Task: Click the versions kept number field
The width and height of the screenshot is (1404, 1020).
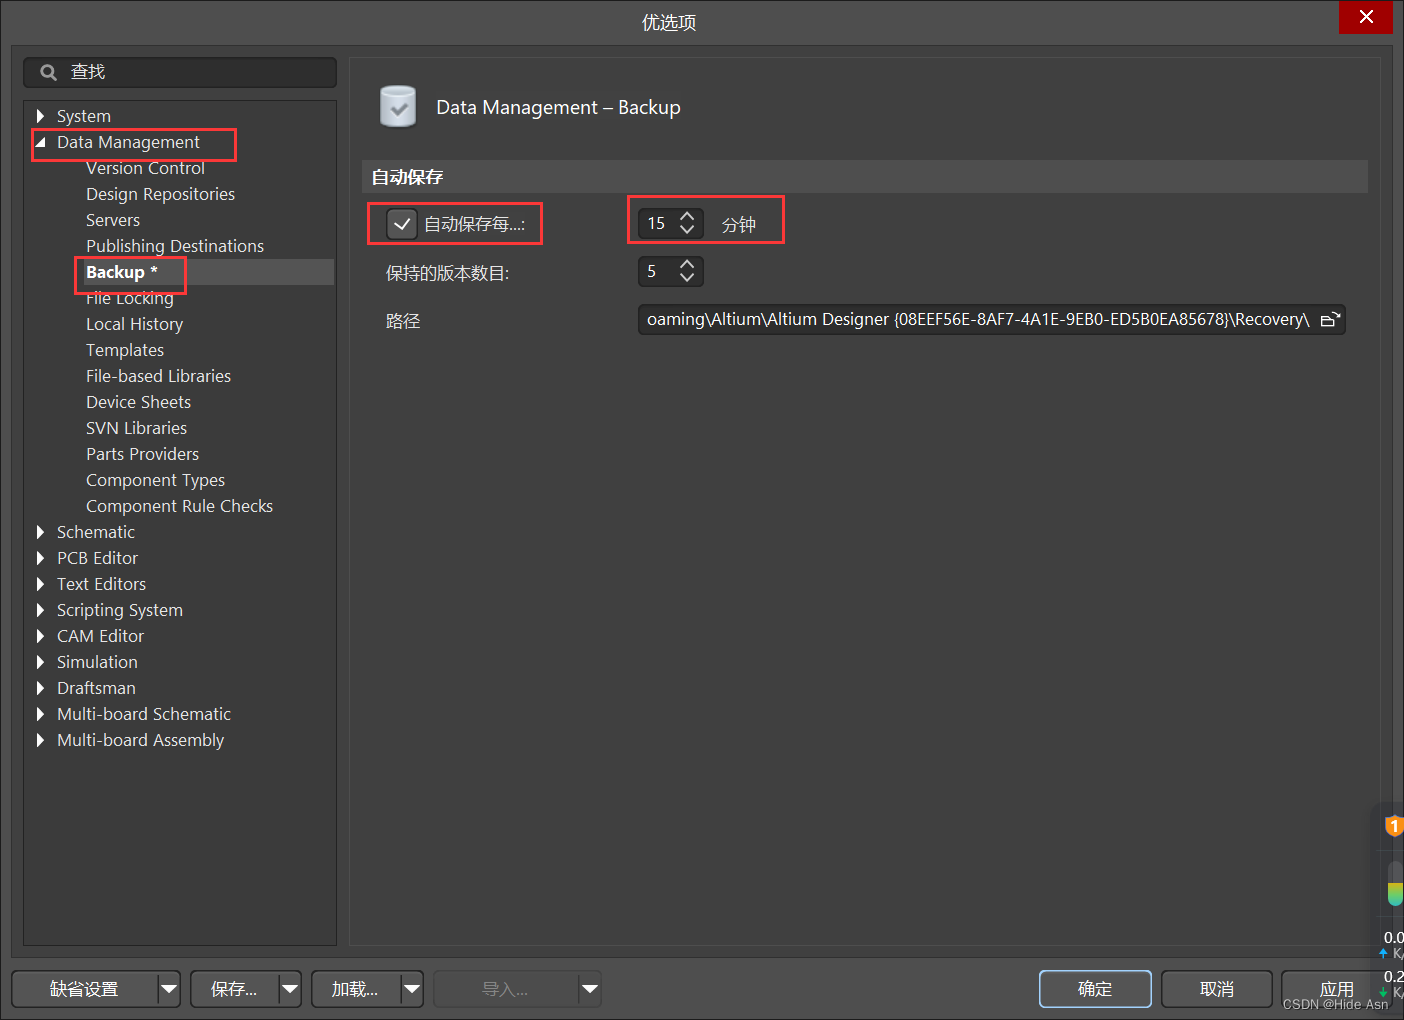Action: point(658,271)
